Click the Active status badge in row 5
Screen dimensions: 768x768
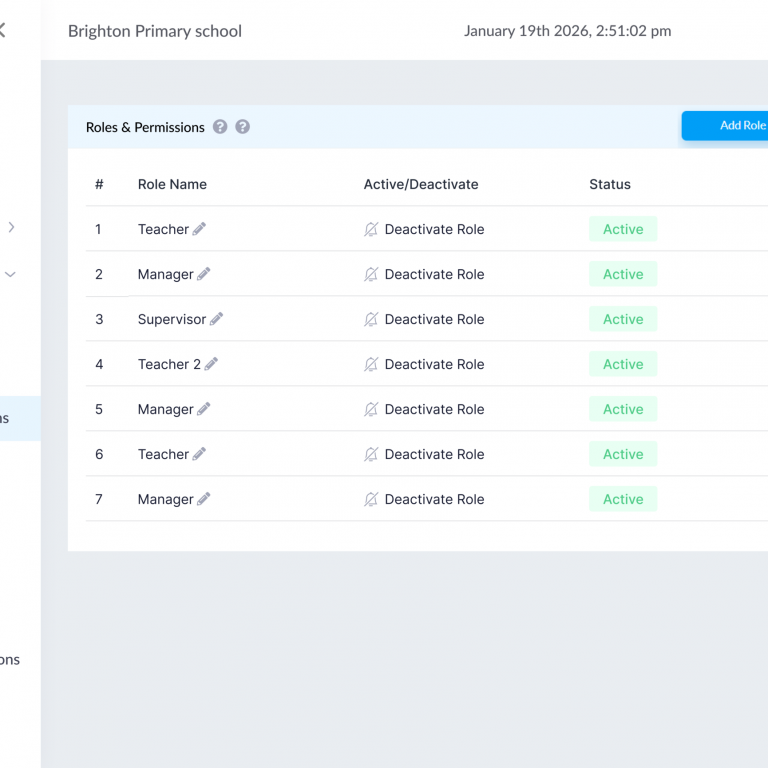point(623,409)
